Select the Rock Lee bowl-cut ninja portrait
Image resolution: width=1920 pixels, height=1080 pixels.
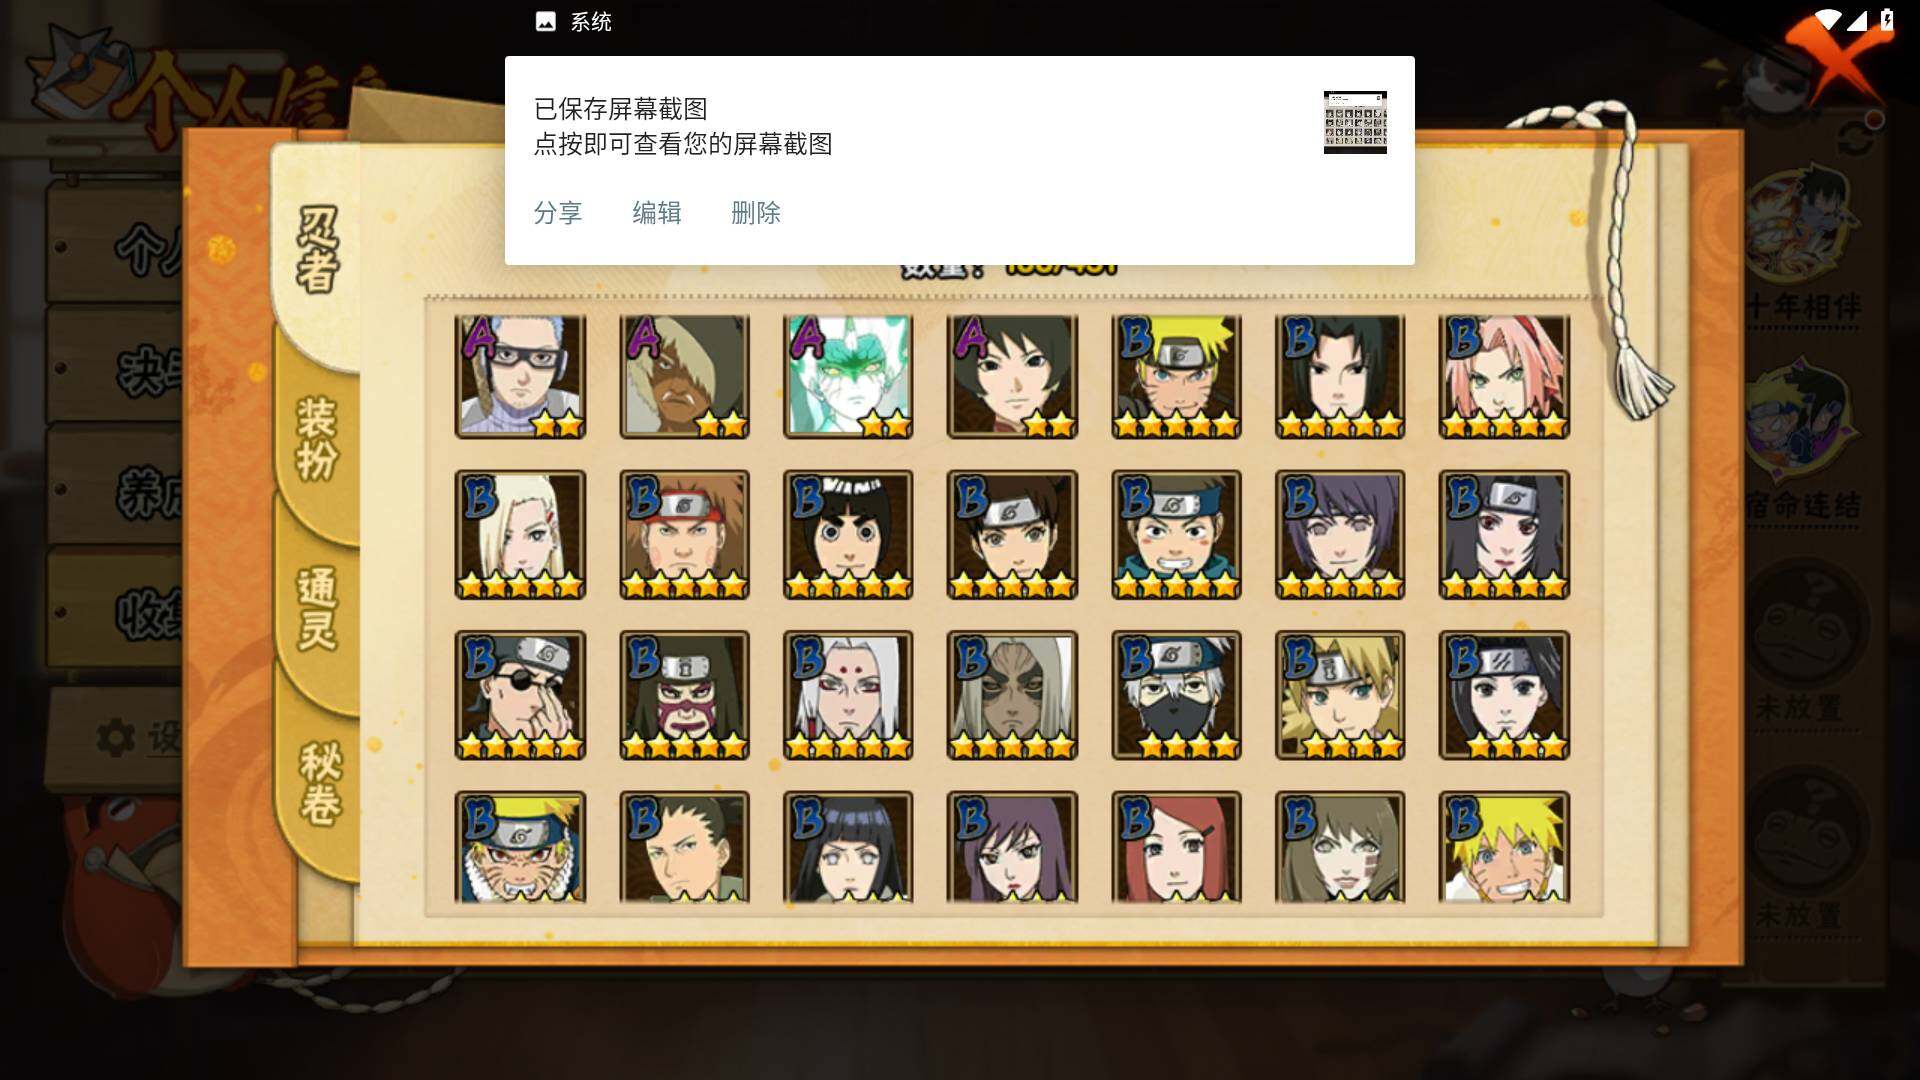tap(848, 535)
